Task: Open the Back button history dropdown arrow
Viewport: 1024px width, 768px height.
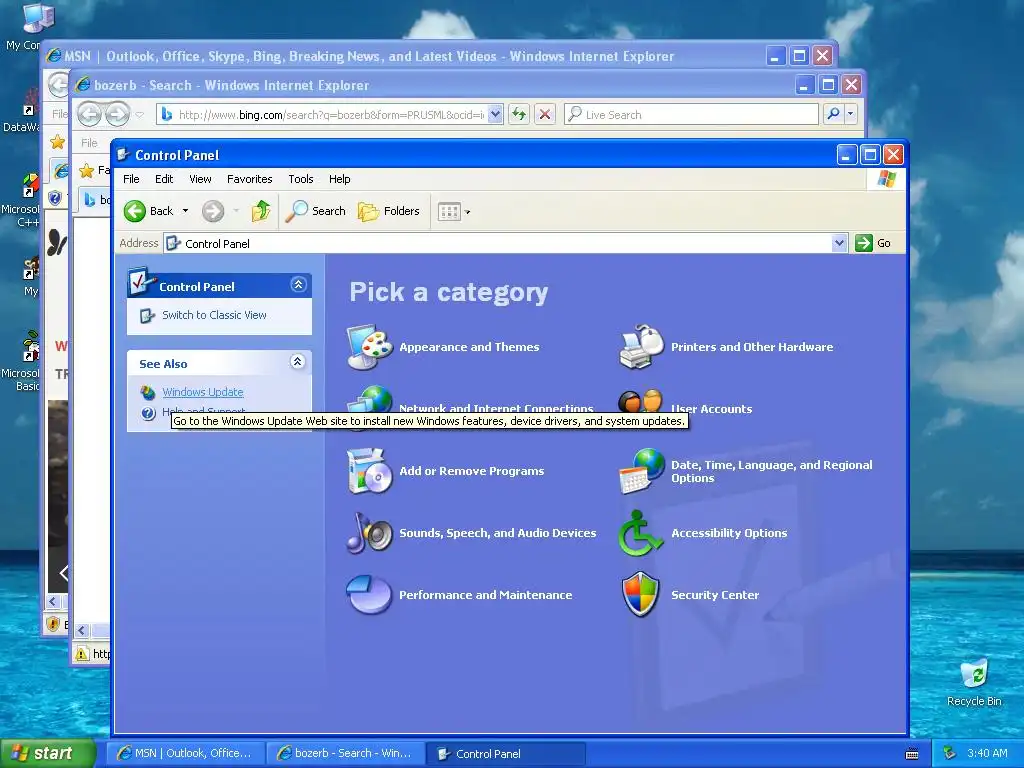Action: (x=185, y=211)
